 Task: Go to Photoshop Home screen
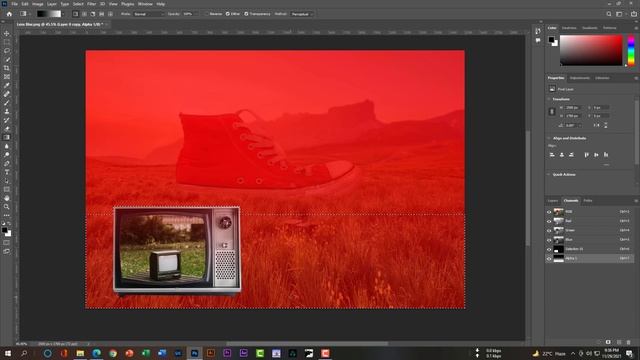(9, 14)
